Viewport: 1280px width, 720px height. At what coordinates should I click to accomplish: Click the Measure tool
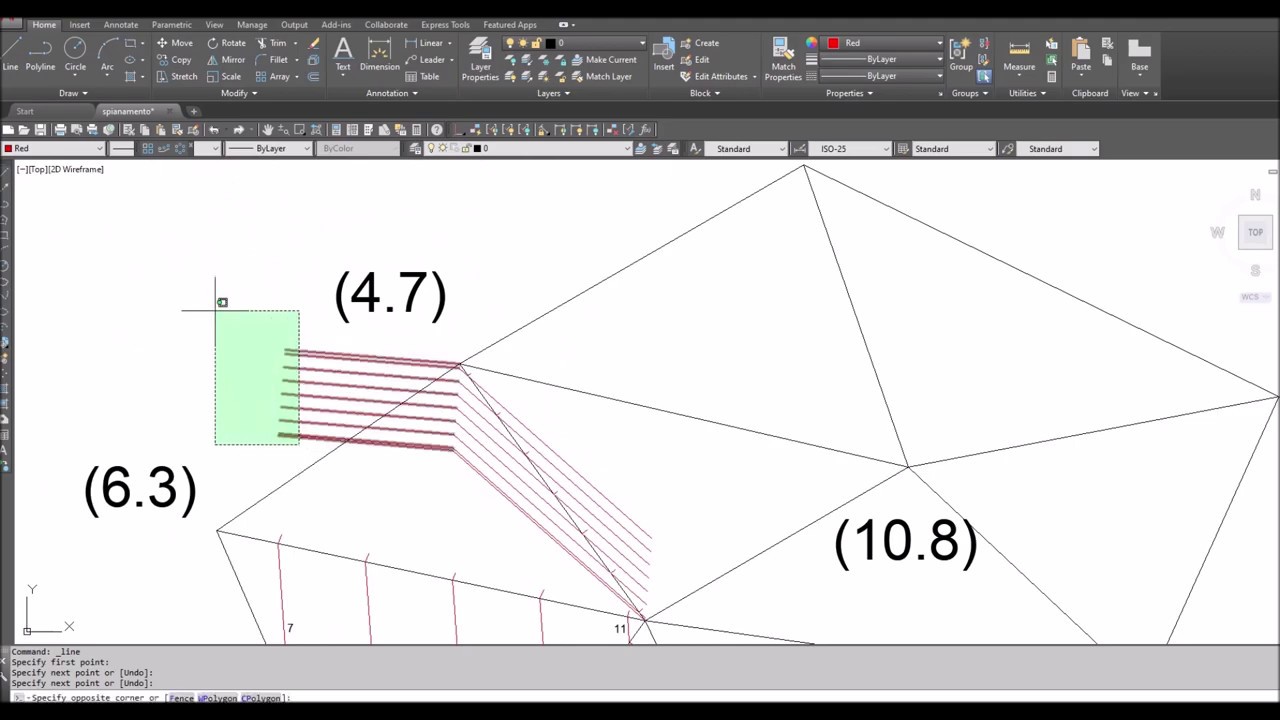click(1019, 54)
